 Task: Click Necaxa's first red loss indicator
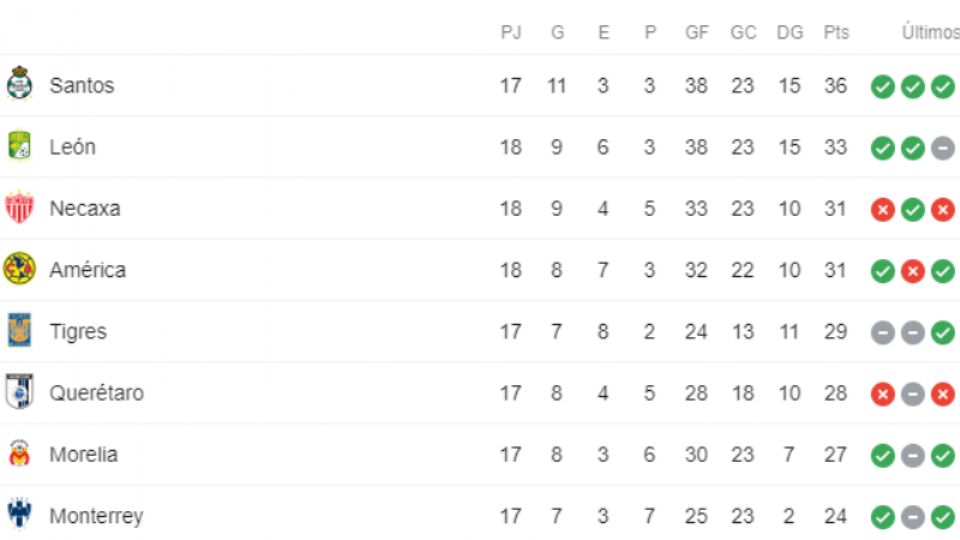click(882, 210)
